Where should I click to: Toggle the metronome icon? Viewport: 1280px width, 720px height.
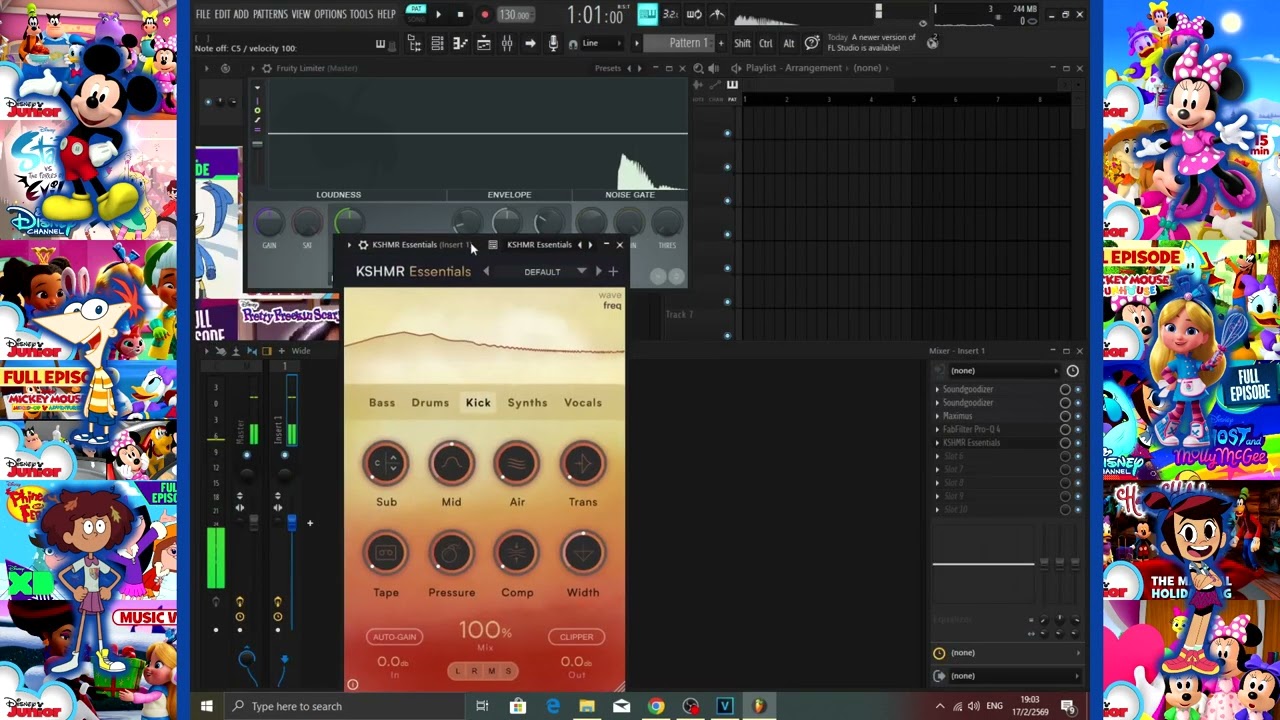pyautogui.click(x=717, y=14)
